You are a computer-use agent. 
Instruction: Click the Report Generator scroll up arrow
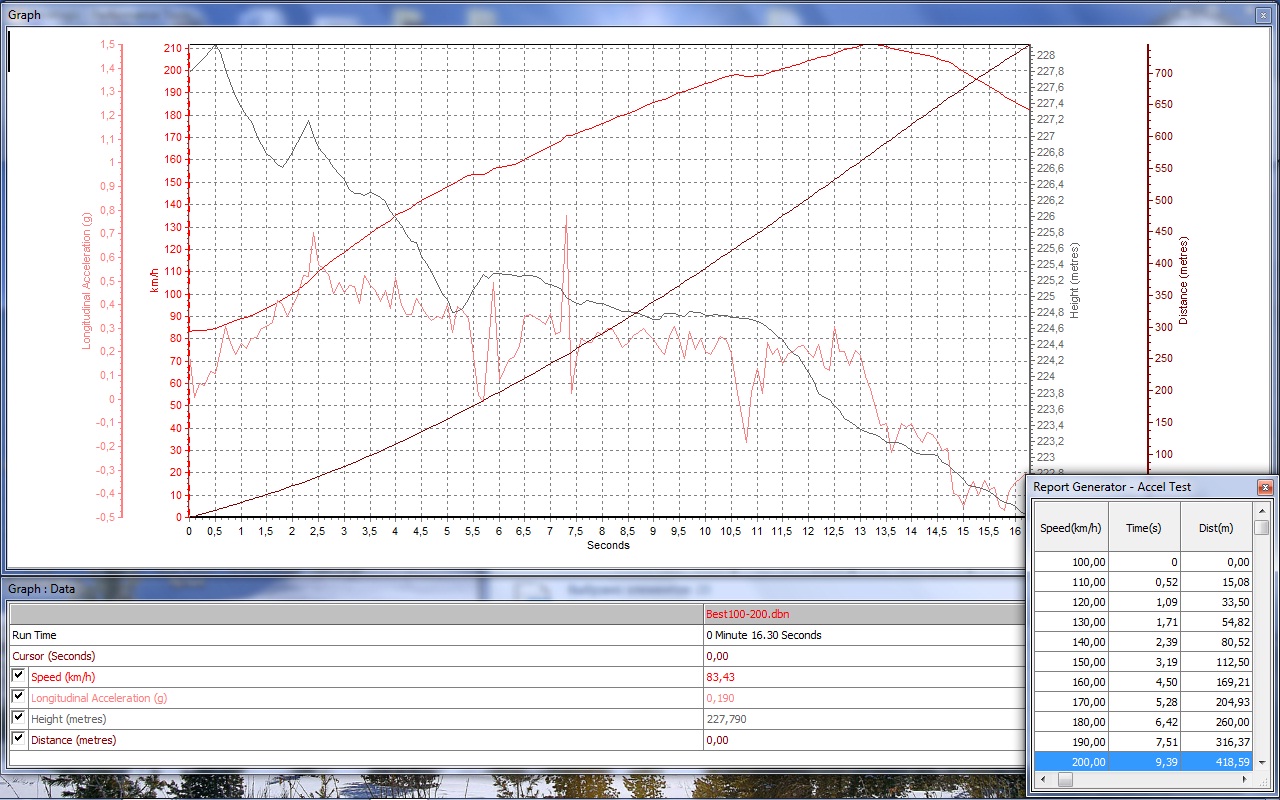[x=1262, y=509]
